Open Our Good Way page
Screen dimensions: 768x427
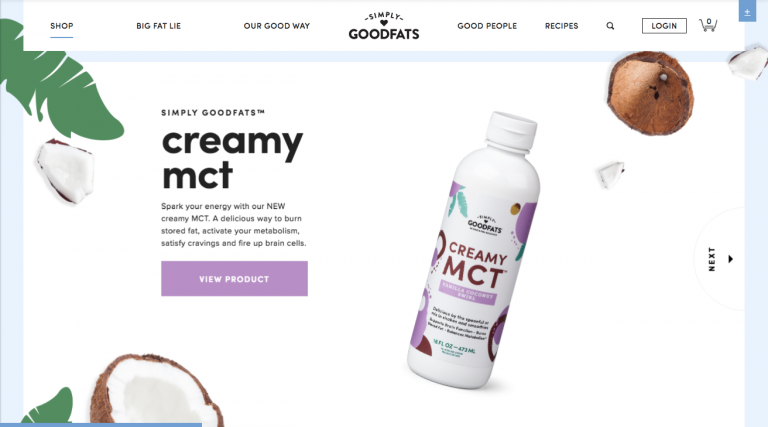(277, 26)
